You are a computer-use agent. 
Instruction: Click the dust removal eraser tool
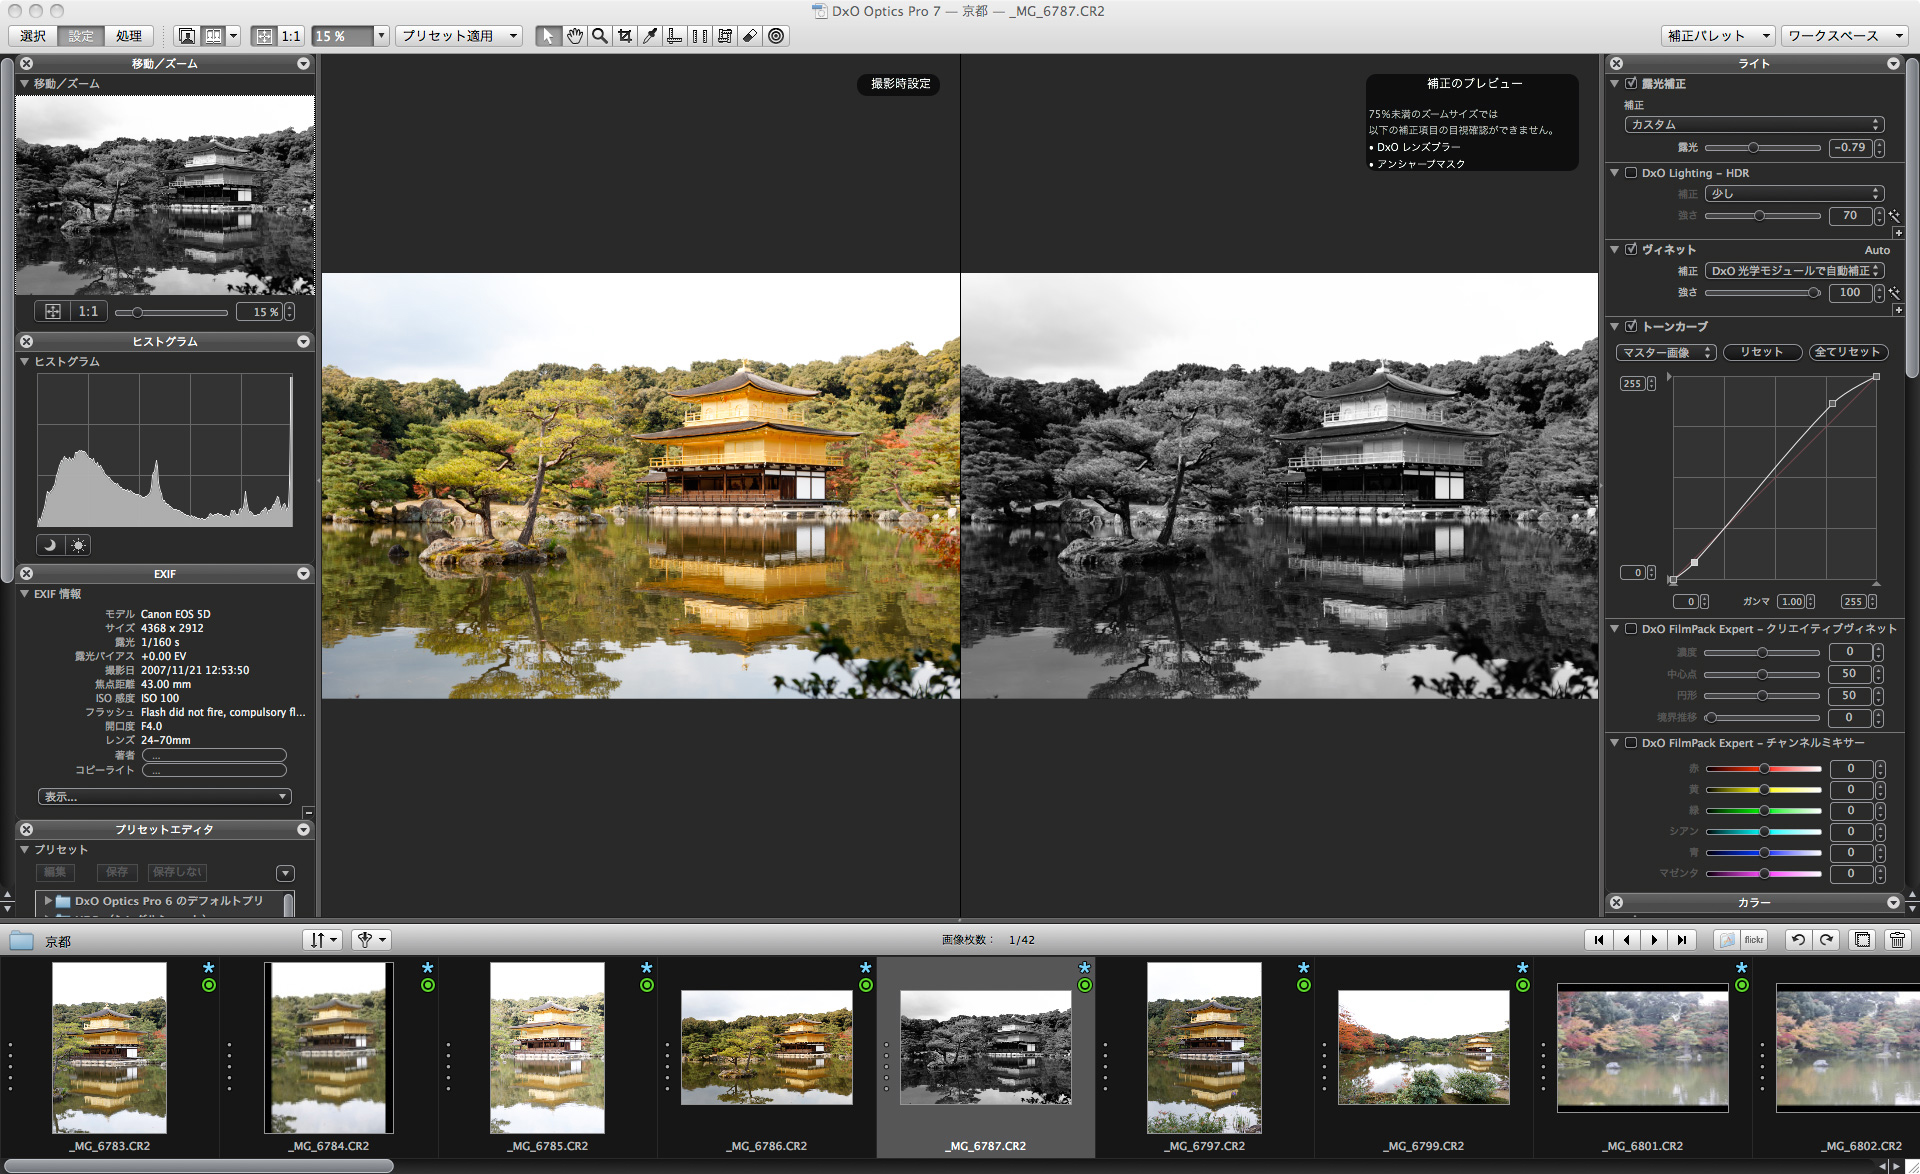coord(750,36)
